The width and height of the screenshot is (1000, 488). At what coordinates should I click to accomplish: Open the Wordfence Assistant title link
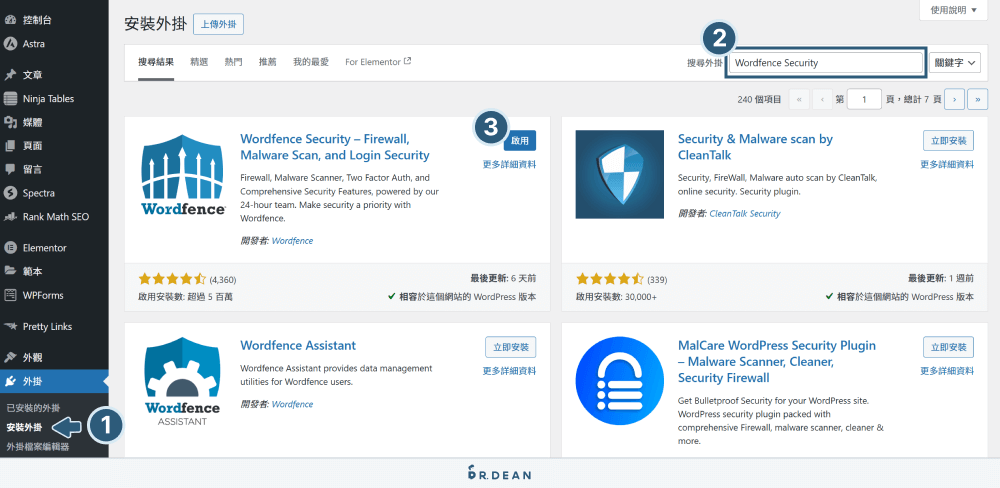click(298, 346)
